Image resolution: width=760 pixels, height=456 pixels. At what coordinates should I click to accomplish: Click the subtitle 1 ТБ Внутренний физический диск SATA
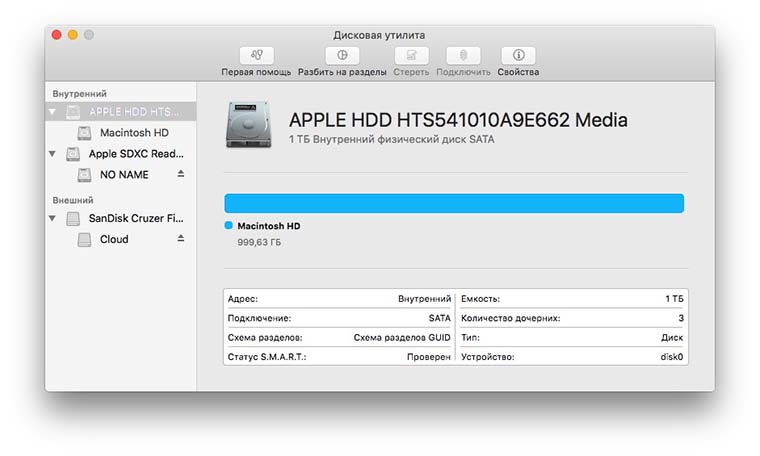coord(392,140)
